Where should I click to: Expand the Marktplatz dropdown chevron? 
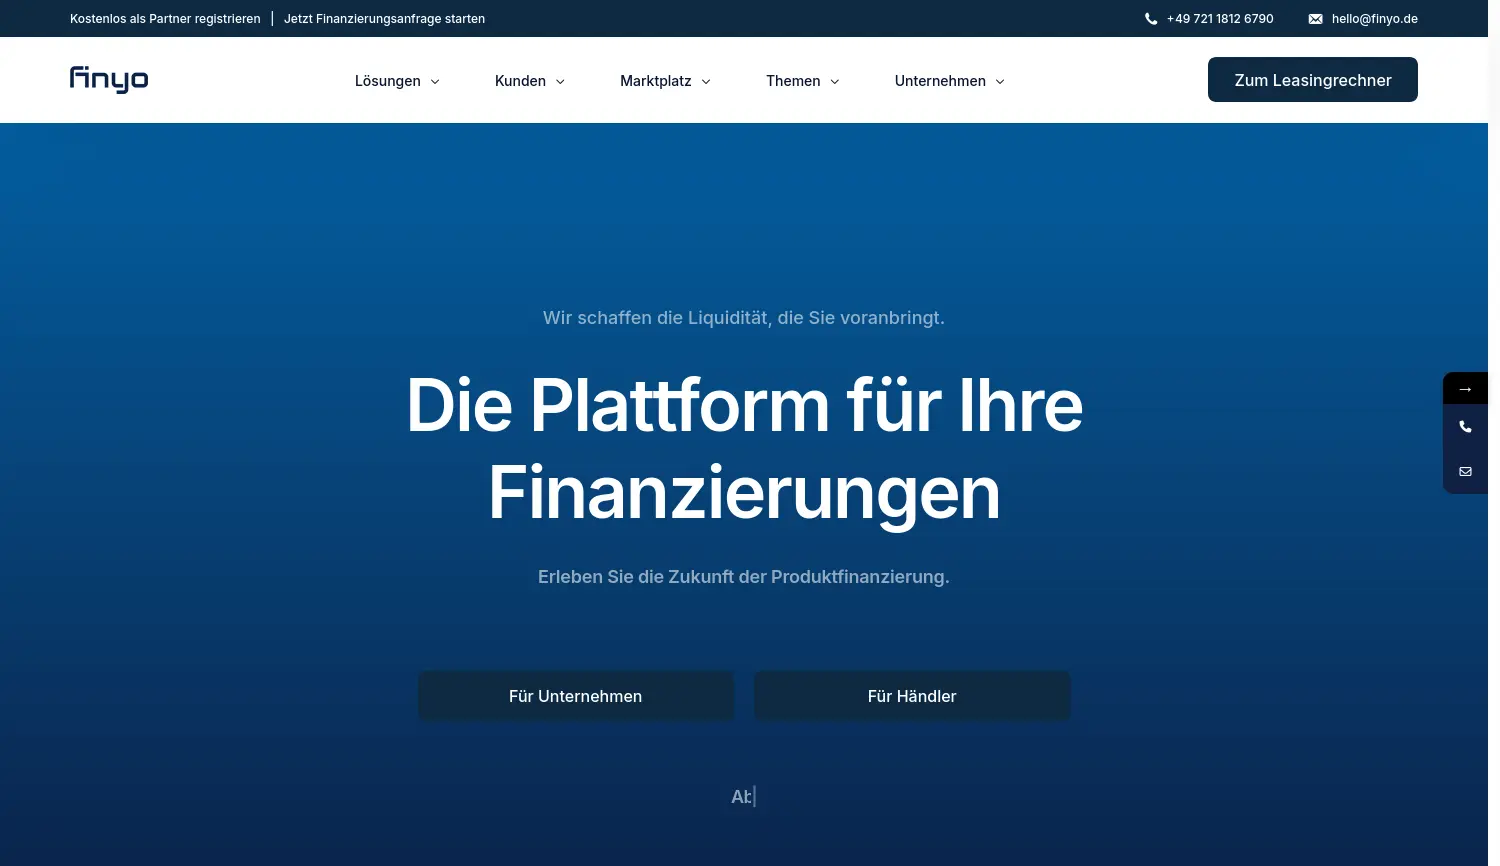[x=706, y=82]
